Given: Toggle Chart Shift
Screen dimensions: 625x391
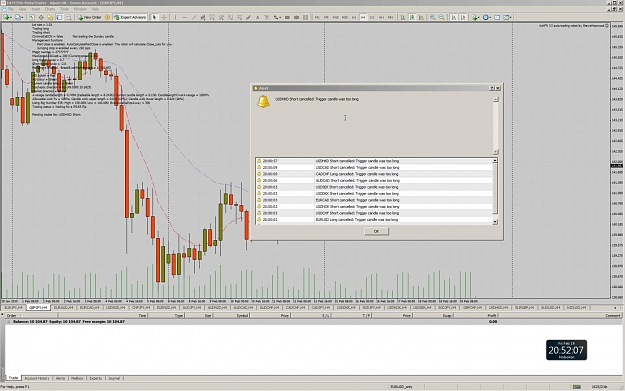Looking at the screenshot, I should (463, 17).
